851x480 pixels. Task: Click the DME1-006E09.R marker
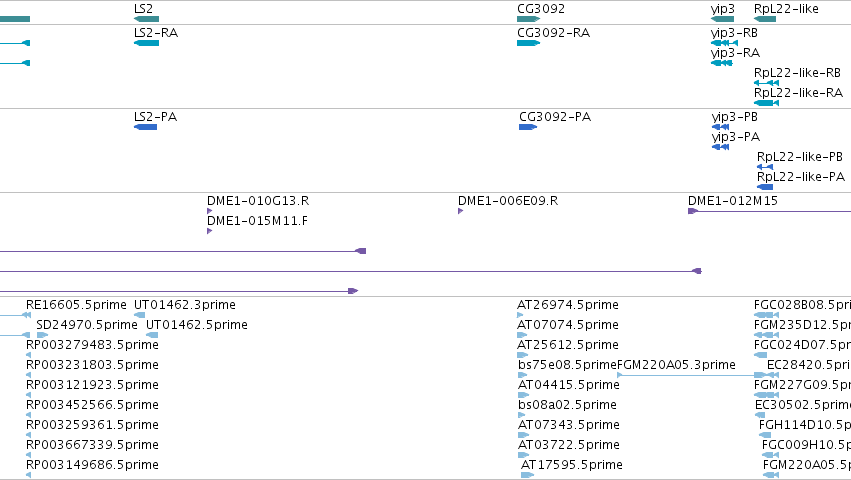tap(460, 211)
